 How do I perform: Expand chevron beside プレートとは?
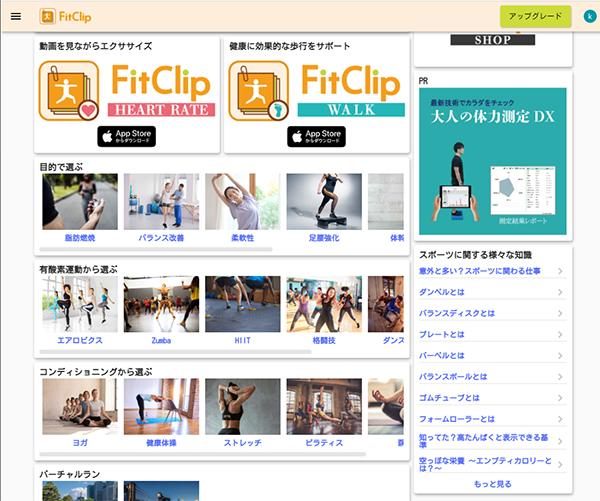pos(560,335)
